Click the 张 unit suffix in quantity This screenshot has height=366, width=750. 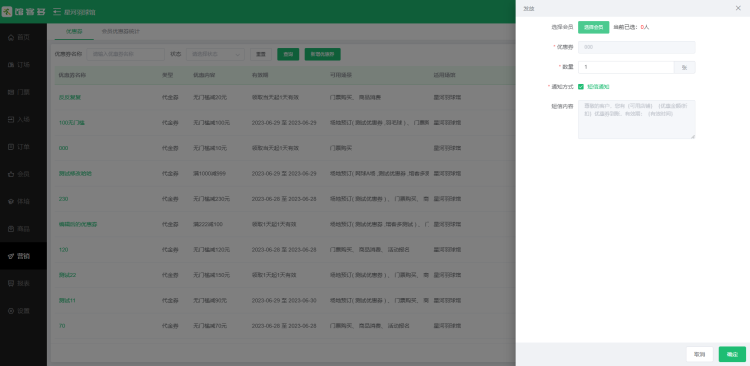684,67
